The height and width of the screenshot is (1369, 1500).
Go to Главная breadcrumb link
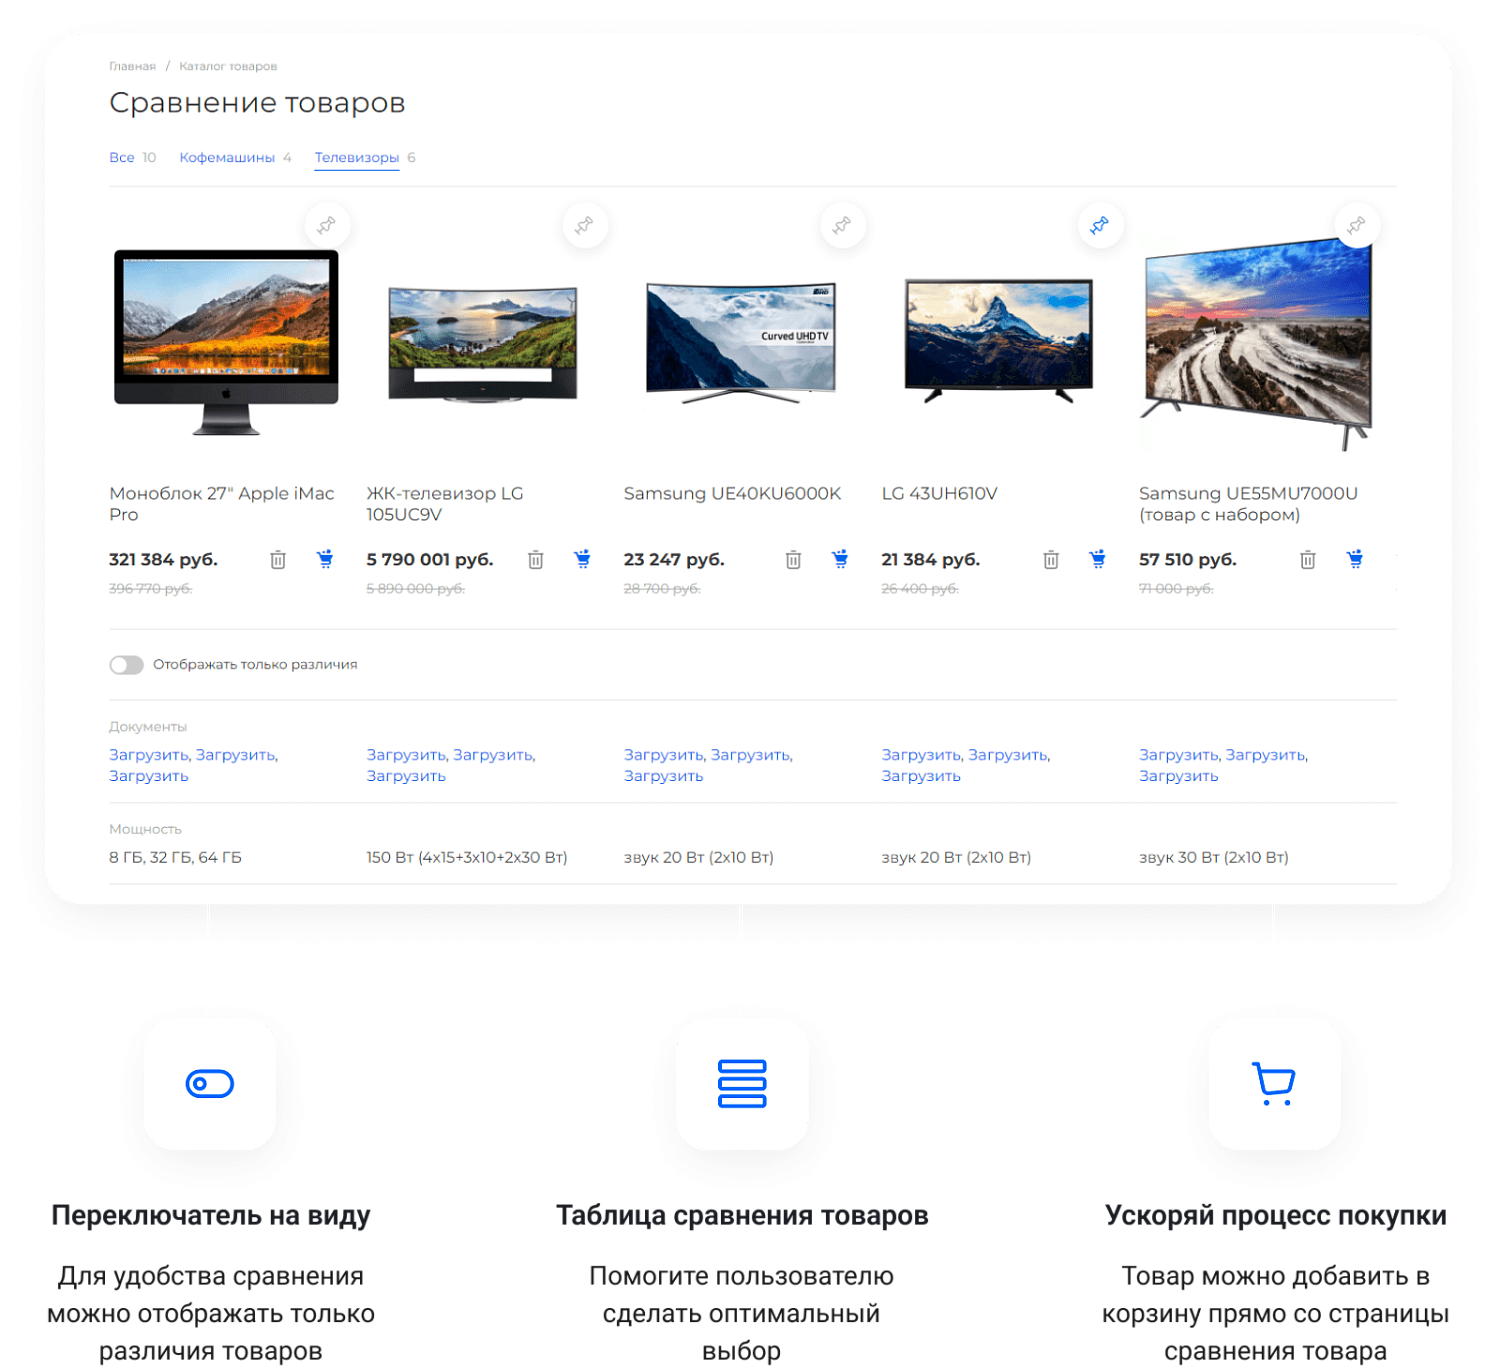point(132,67)
